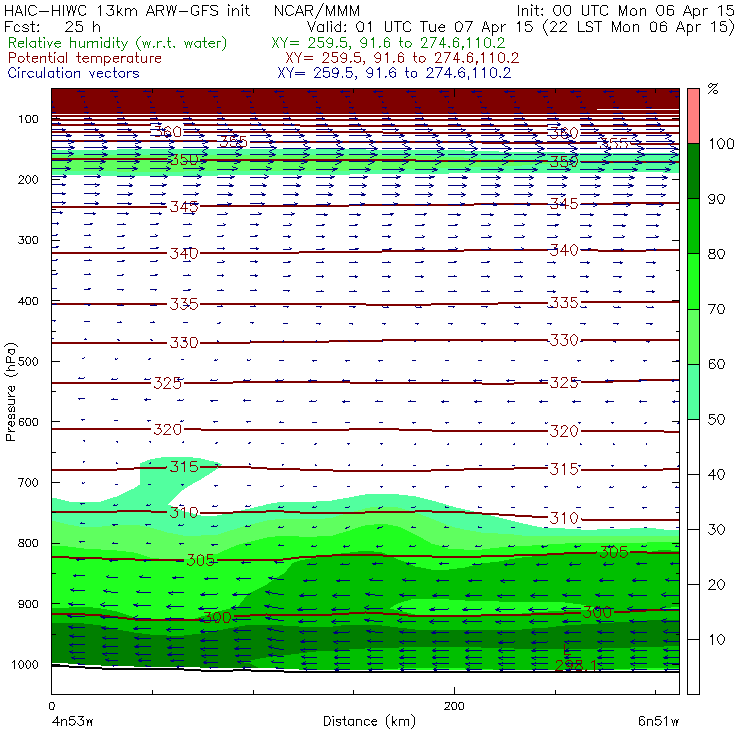Click the '50' colorbar tick label
740x740 pixels.
pos(716,420)
